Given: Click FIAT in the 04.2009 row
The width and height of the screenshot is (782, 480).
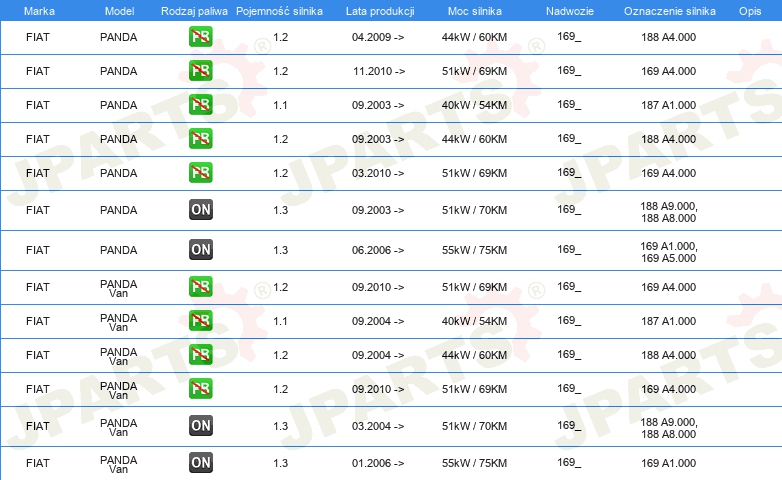Looking at the screenshot, I should (x=38, y=37).
